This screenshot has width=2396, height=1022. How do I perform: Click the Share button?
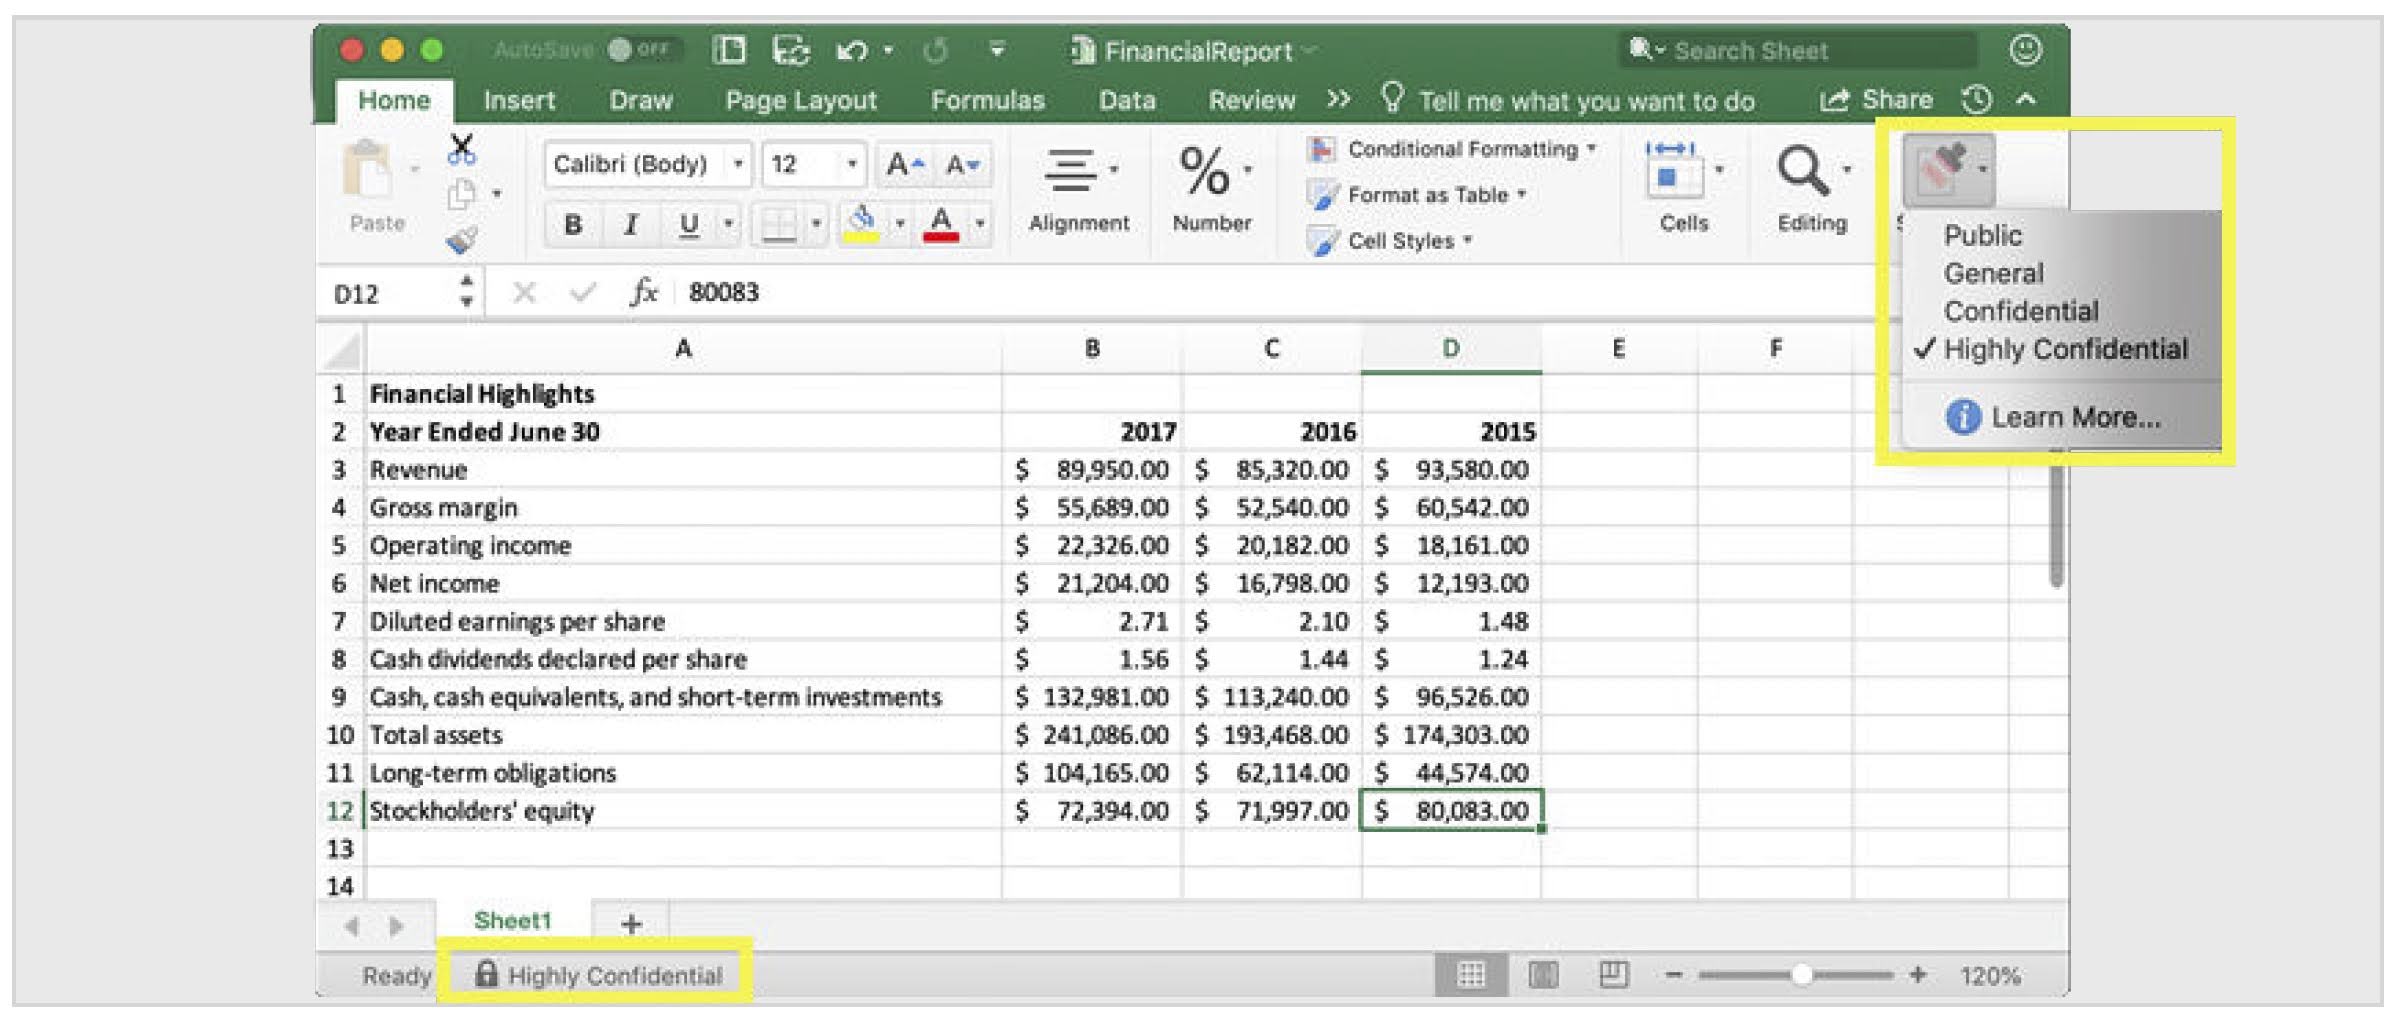[x=1876, y=100]
